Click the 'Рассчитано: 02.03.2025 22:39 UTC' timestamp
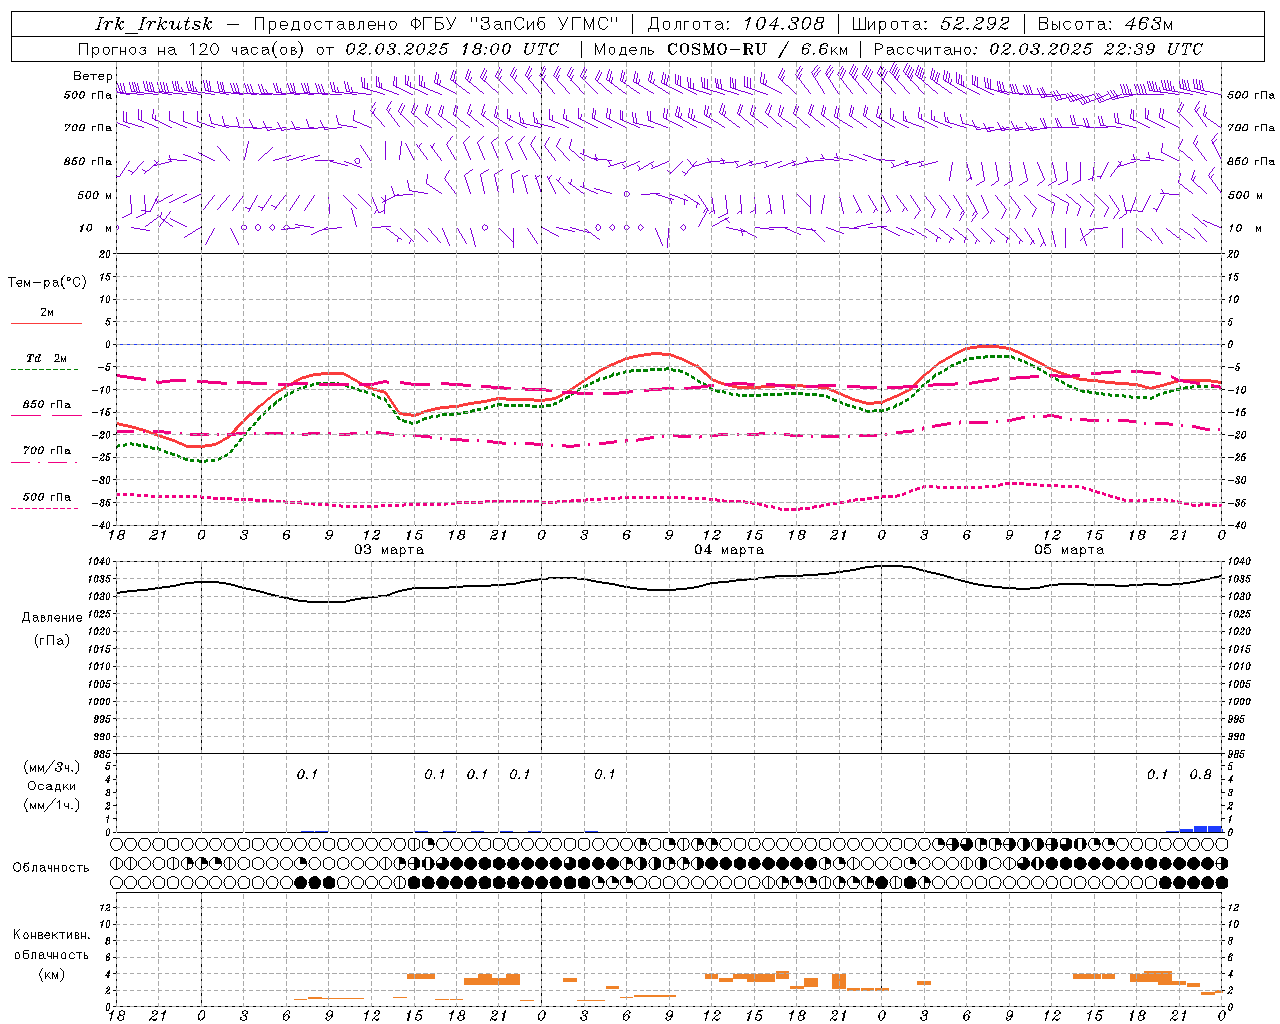 pyautogui.click(x=1038, y=49)
